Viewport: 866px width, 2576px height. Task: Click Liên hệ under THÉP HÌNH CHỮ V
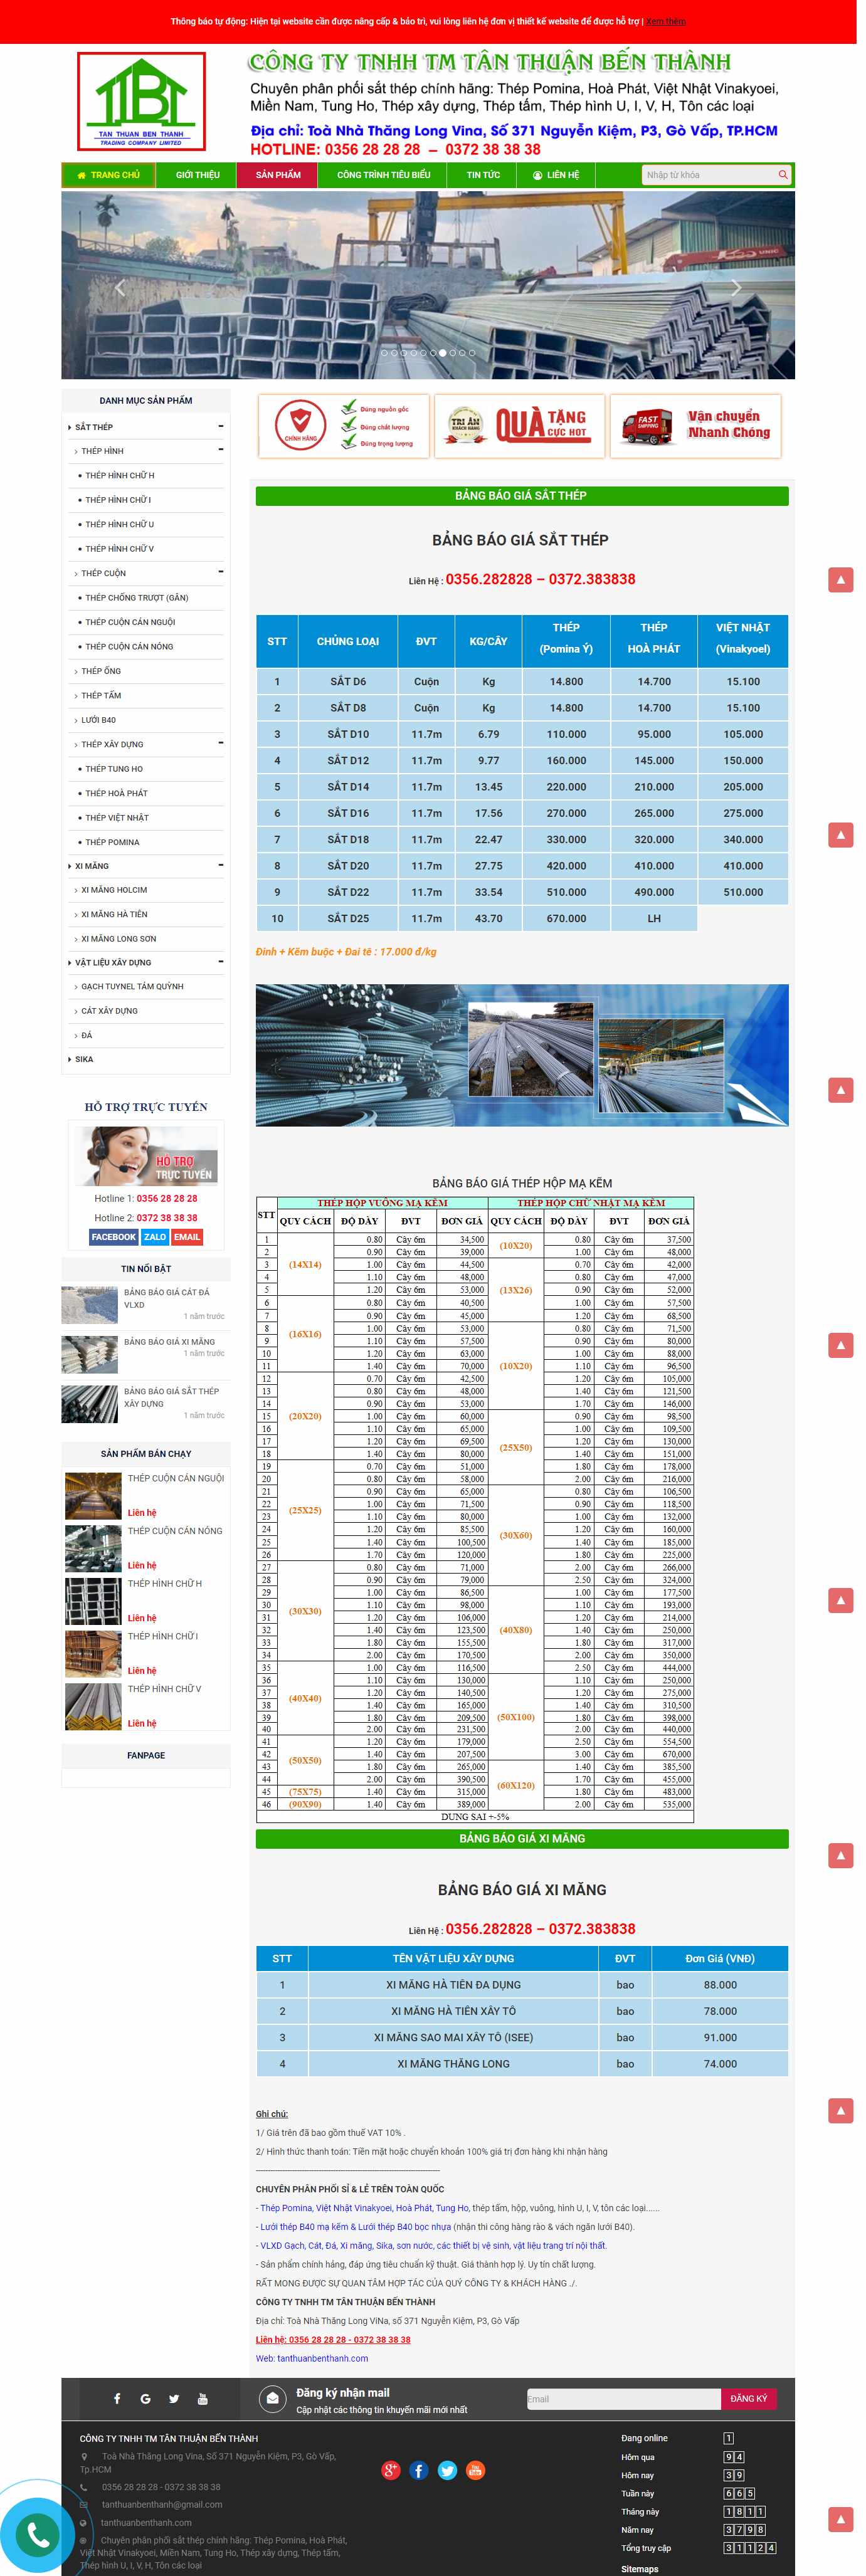142,1723
